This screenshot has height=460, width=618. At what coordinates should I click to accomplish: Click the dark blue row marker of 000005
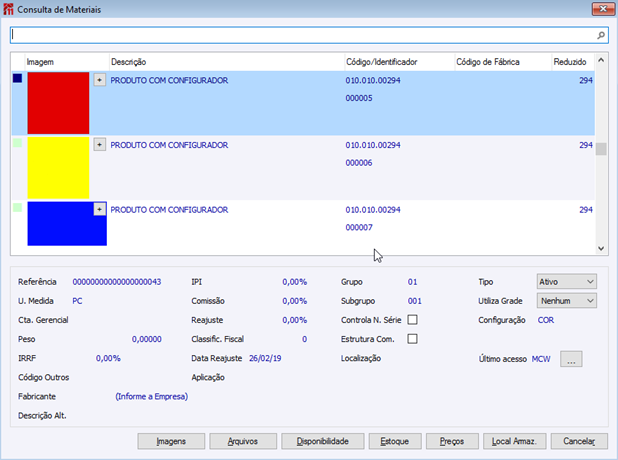17,78
